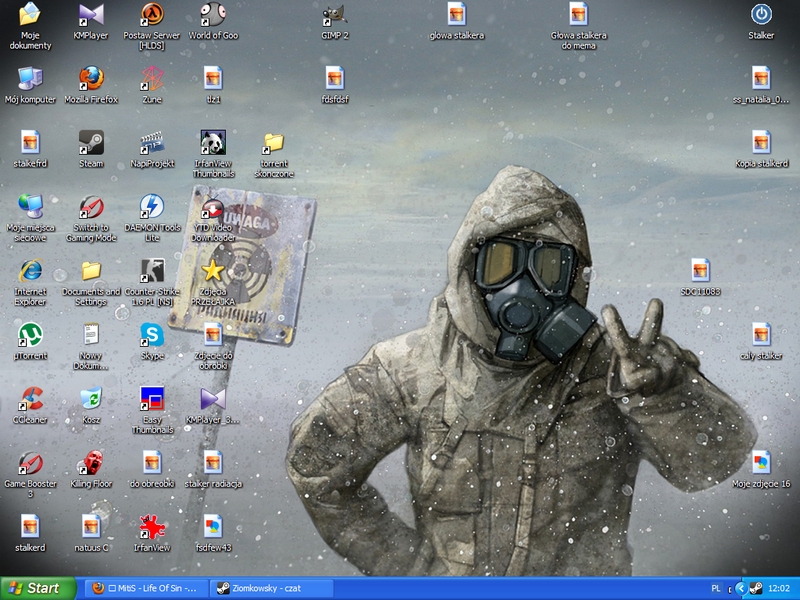Launch the Steam desktop shortcut
This screenshot has height=600, width=800.
click(91, 142)
